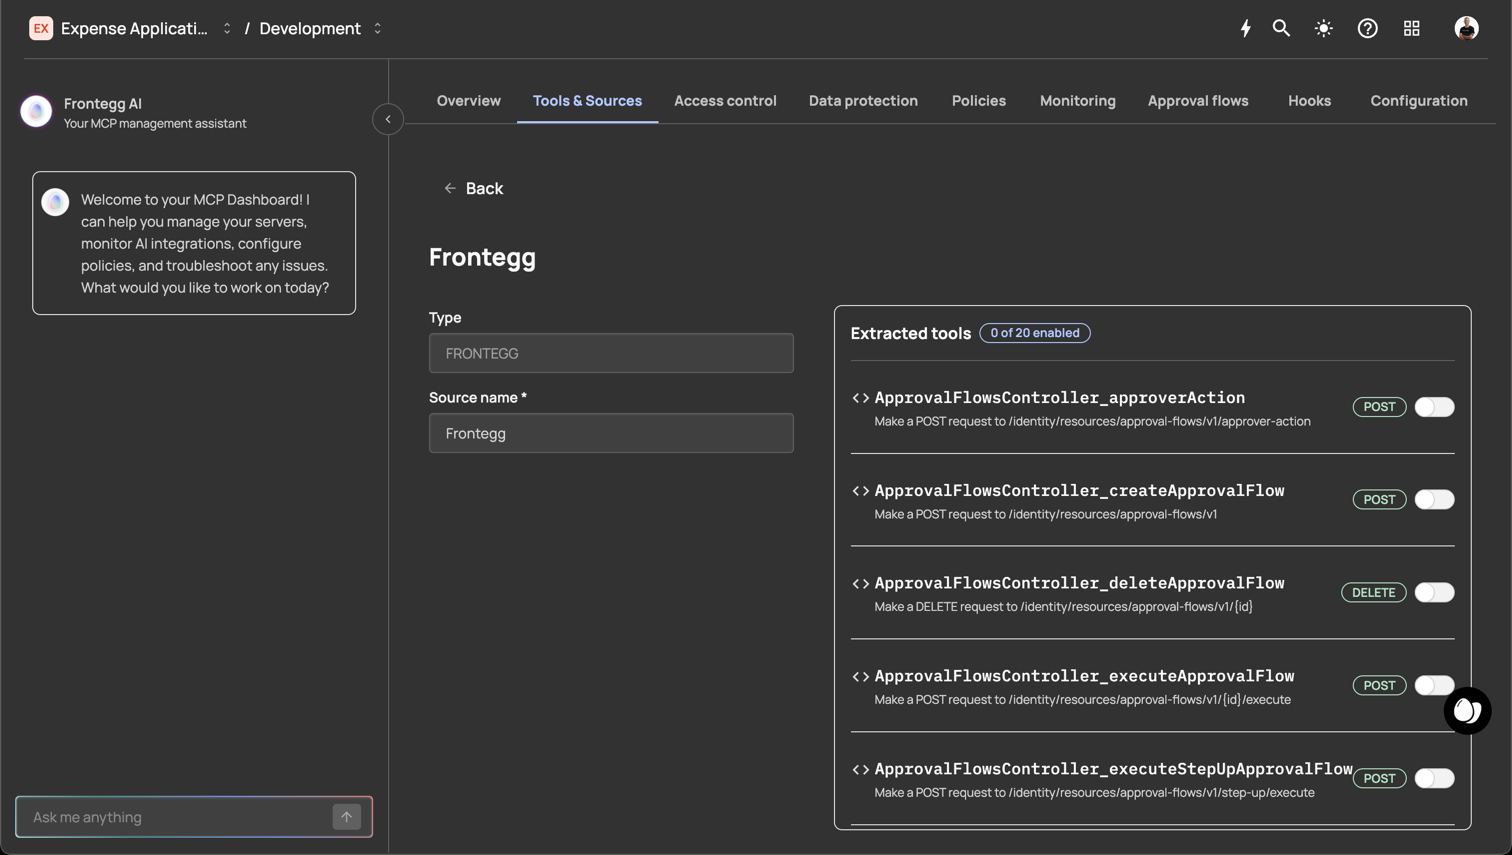Open the user profile avatar
Screen dimensions: 1512x855
1465,29
